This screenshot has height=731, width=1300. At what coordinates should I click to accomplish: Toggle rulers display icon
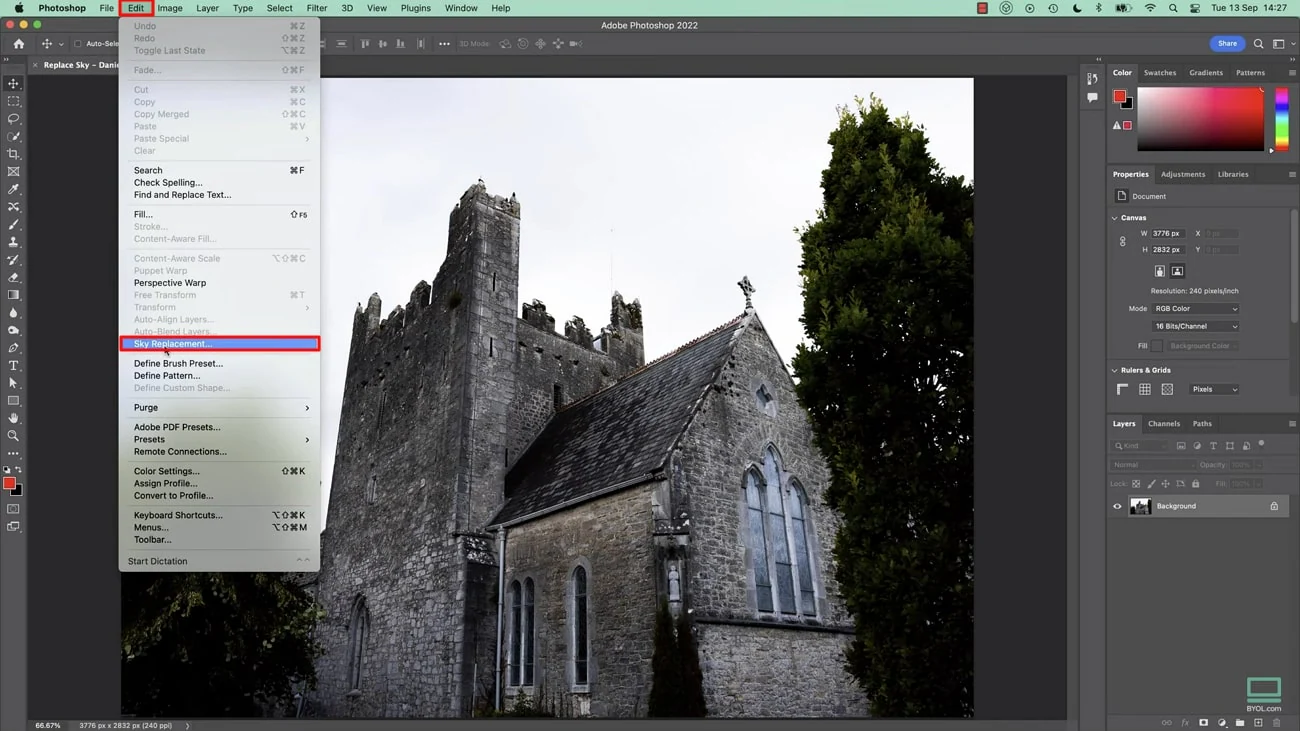tap(1122, 389)
